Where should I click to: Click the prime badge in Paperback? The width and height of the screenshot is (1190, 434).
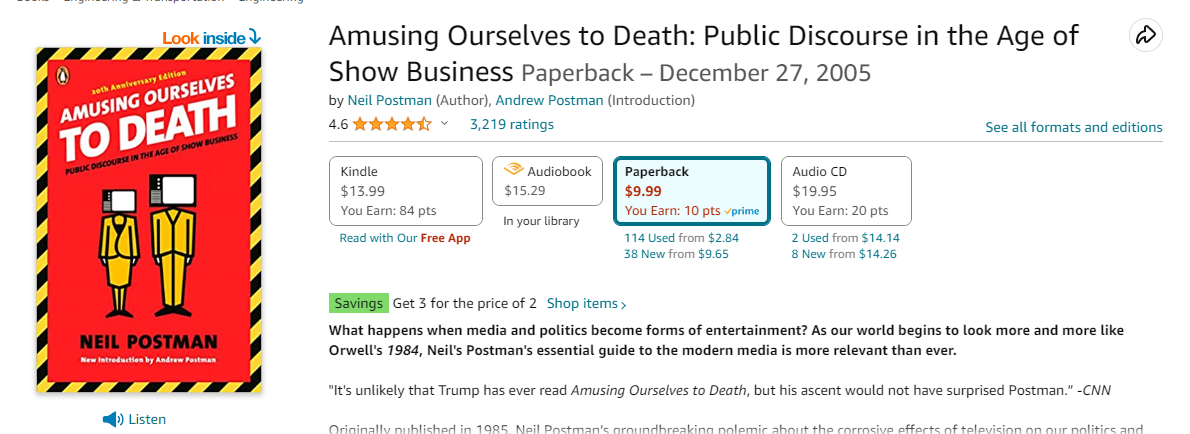pyautogui.click(x=741, y=211)
